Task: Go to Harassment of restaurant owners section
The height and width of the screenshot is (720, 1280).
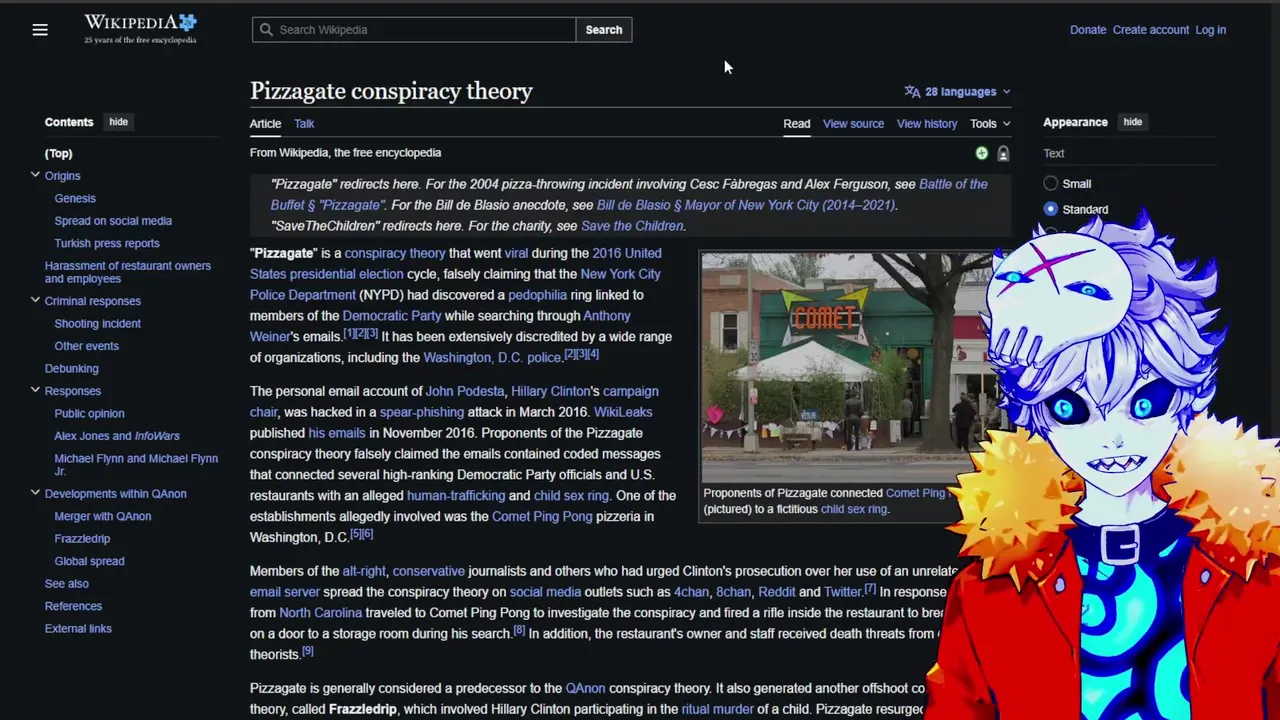Action: (x=128, y=272)
